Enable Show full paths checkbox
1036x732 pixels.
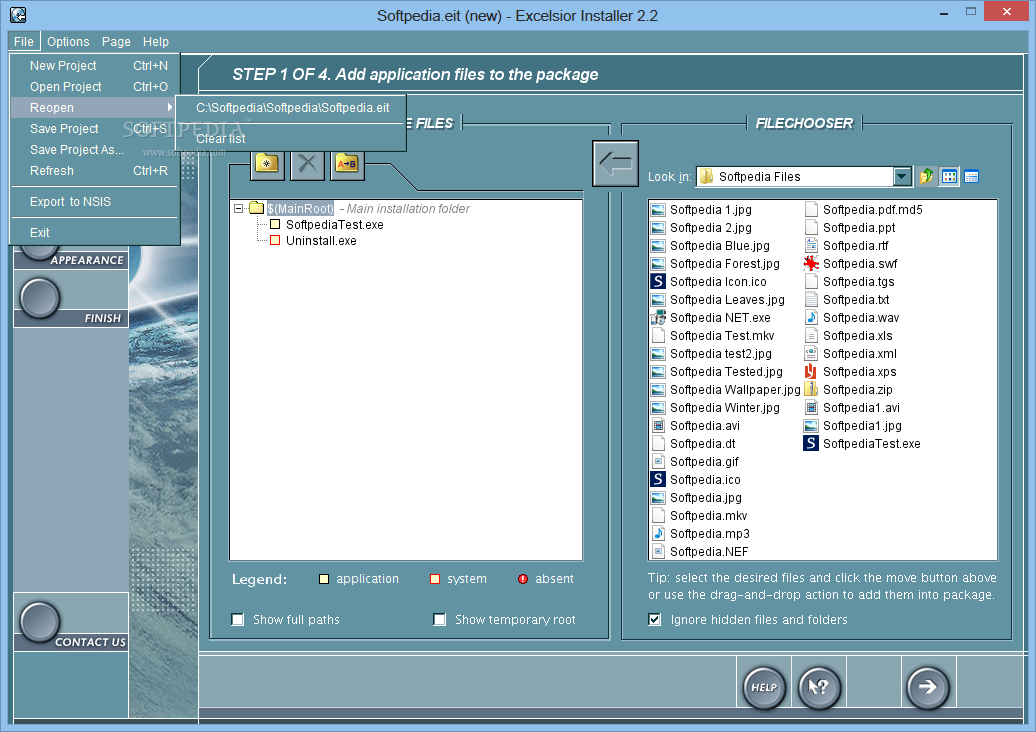pyautogui.click(x=238, y=620)
